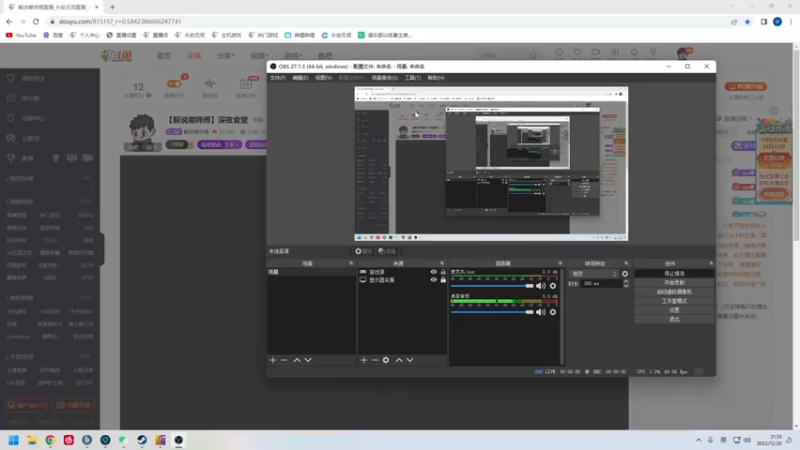This screenshot has height=450, width=800.
Task: Open the 工具(T) menu in OBS
Action: (412, 78)
